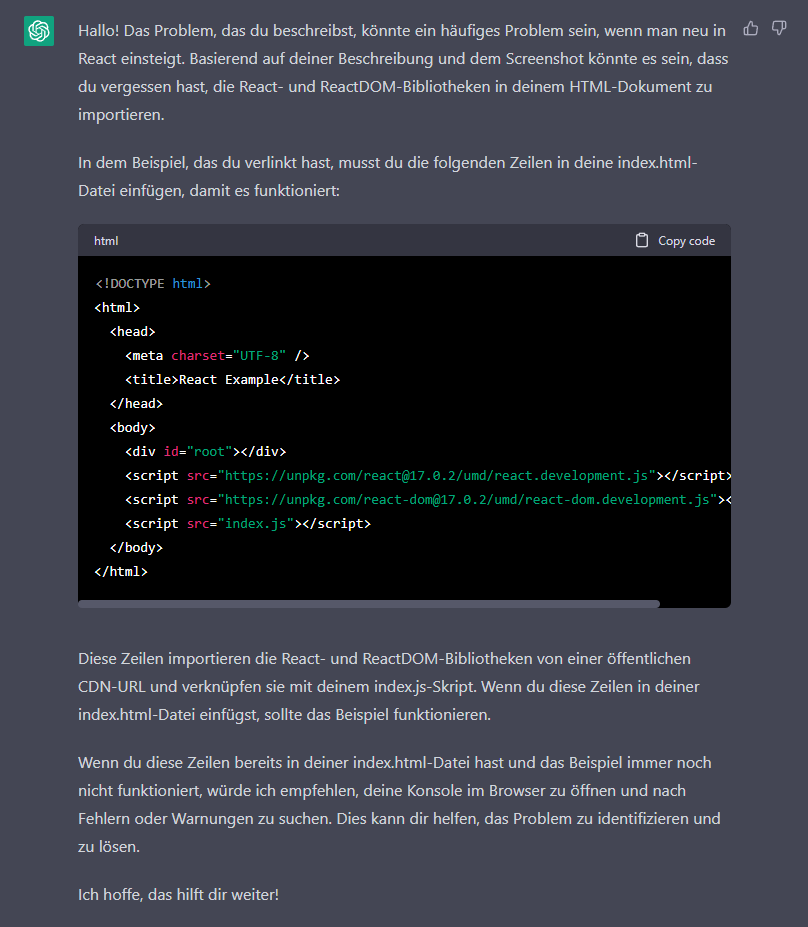Click the 'Ich hoffe, das hilft dir weiter!' sentence
Screen dimensions: 808x927
(179, 894)
